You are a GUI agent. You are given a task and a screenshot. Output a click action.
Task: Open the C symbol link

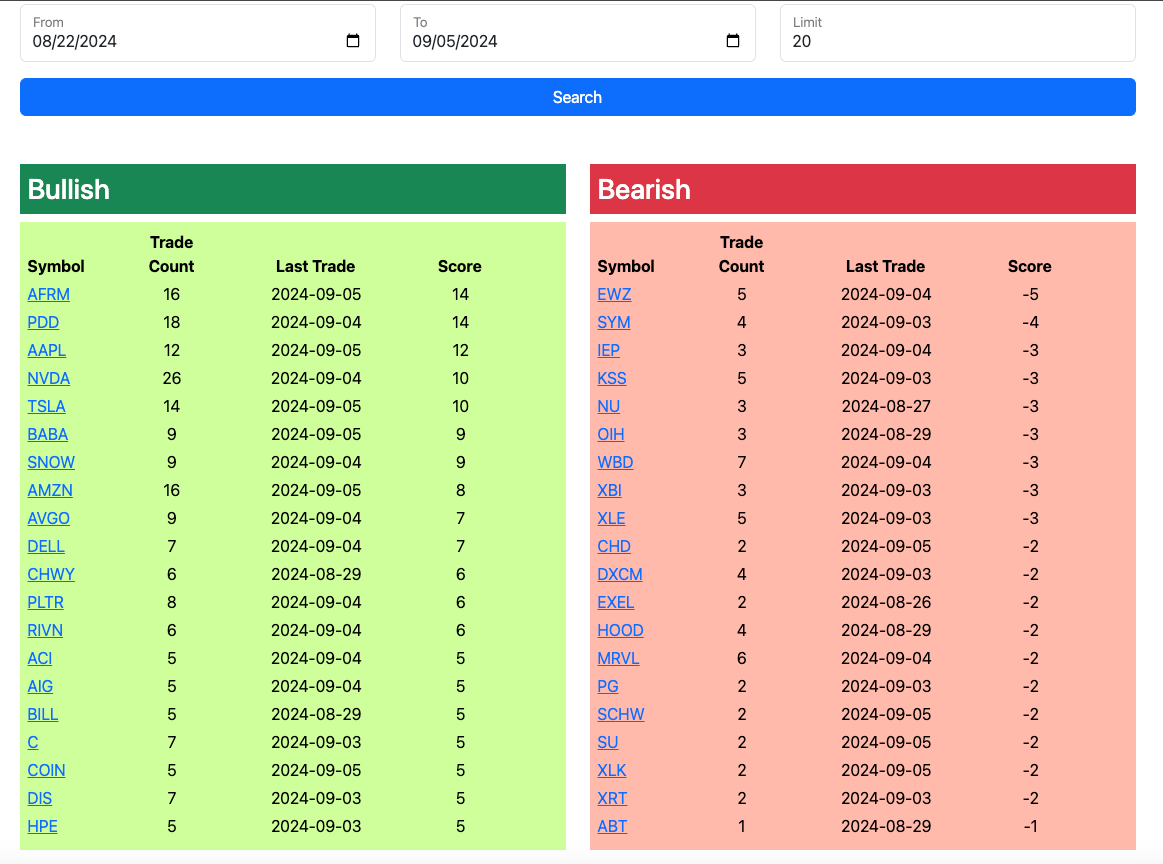[33, 742]
